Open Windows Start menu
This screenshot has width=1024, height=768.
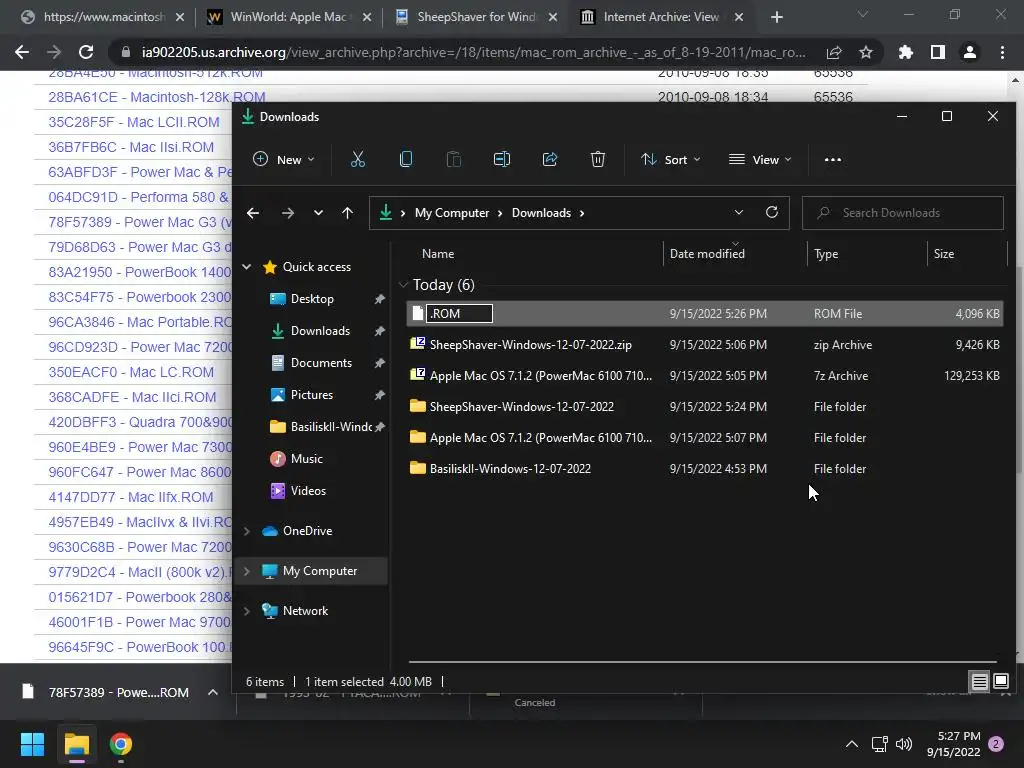coord(32,744)
